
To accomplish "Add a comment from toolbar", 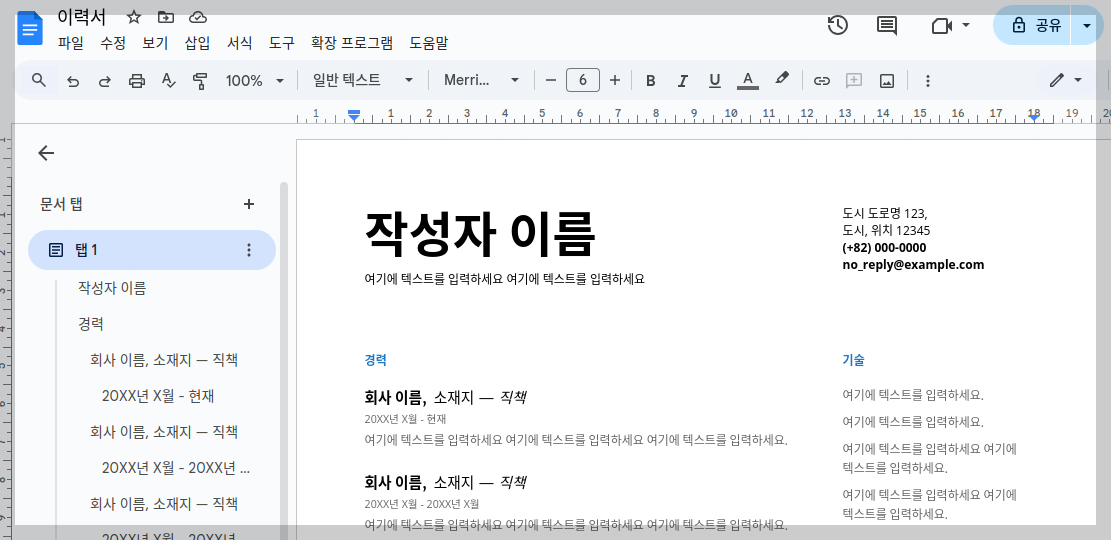I will point(854,81).
